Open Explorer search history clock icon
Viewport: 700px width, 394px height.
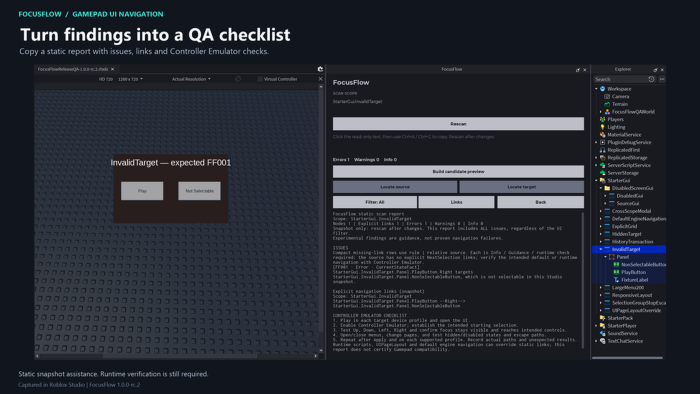coord(651,79)
